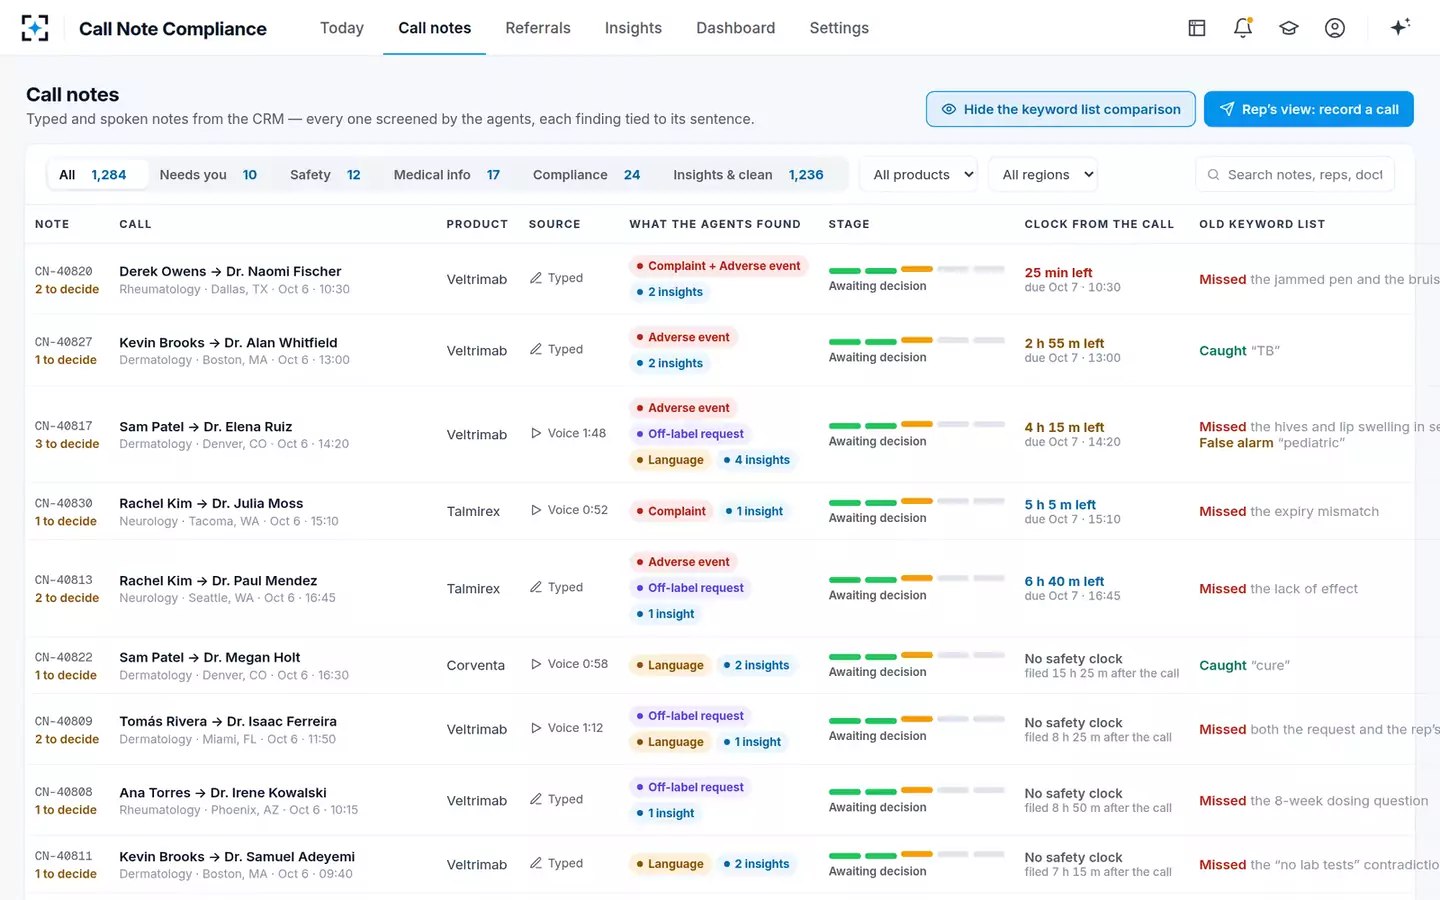Screen dimensions: 1440x900
Task: Click the Typed pencil icon for CN-40820
Action: click(x=536, y=278)
